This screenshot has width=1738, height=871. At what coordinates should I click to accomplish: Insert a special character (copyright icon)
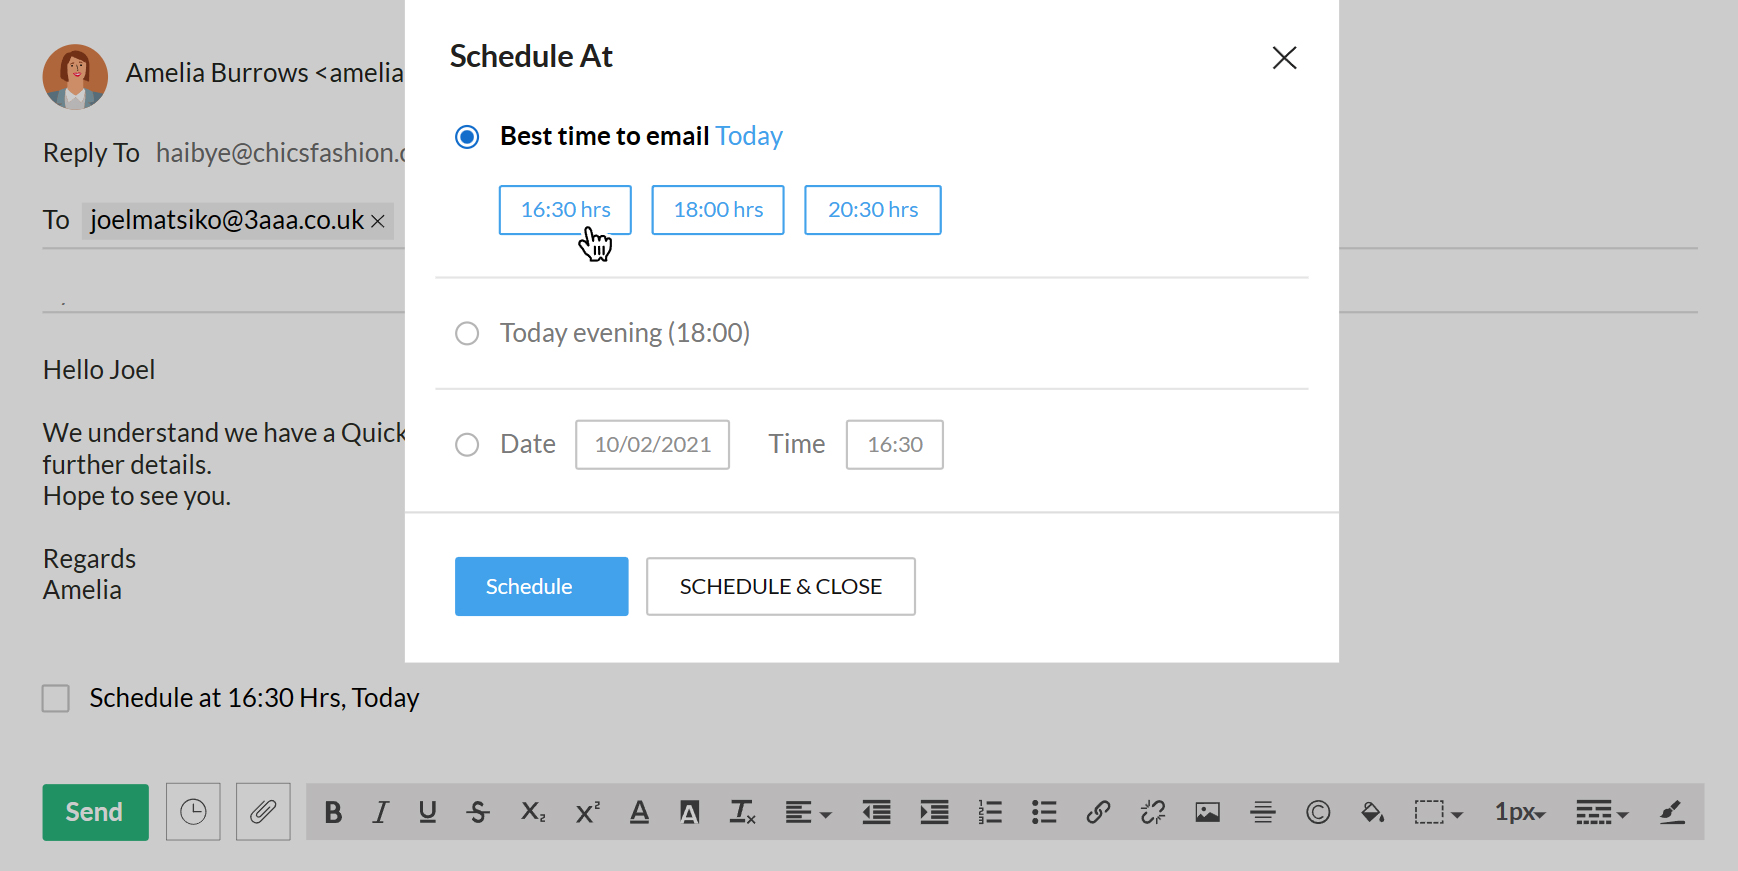[x=1318, y=812]
